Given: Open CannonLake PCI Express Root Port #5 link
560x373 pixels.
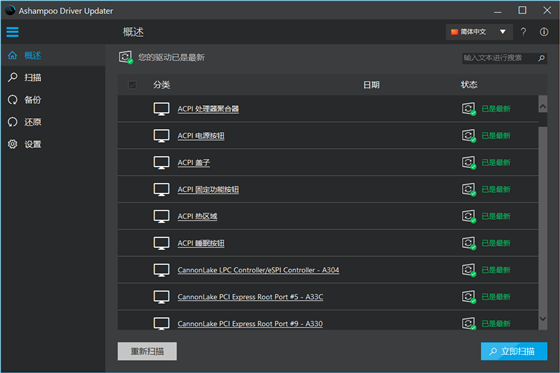Looking at the screenshot, I should 250,297.
